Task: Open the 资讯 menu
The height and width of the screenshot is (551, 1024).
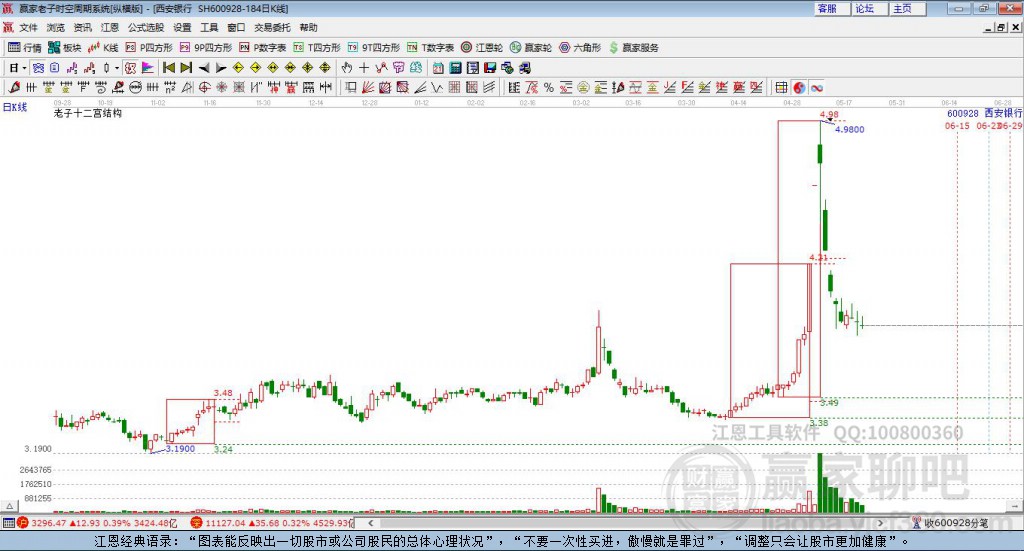Action: (82, 27)
